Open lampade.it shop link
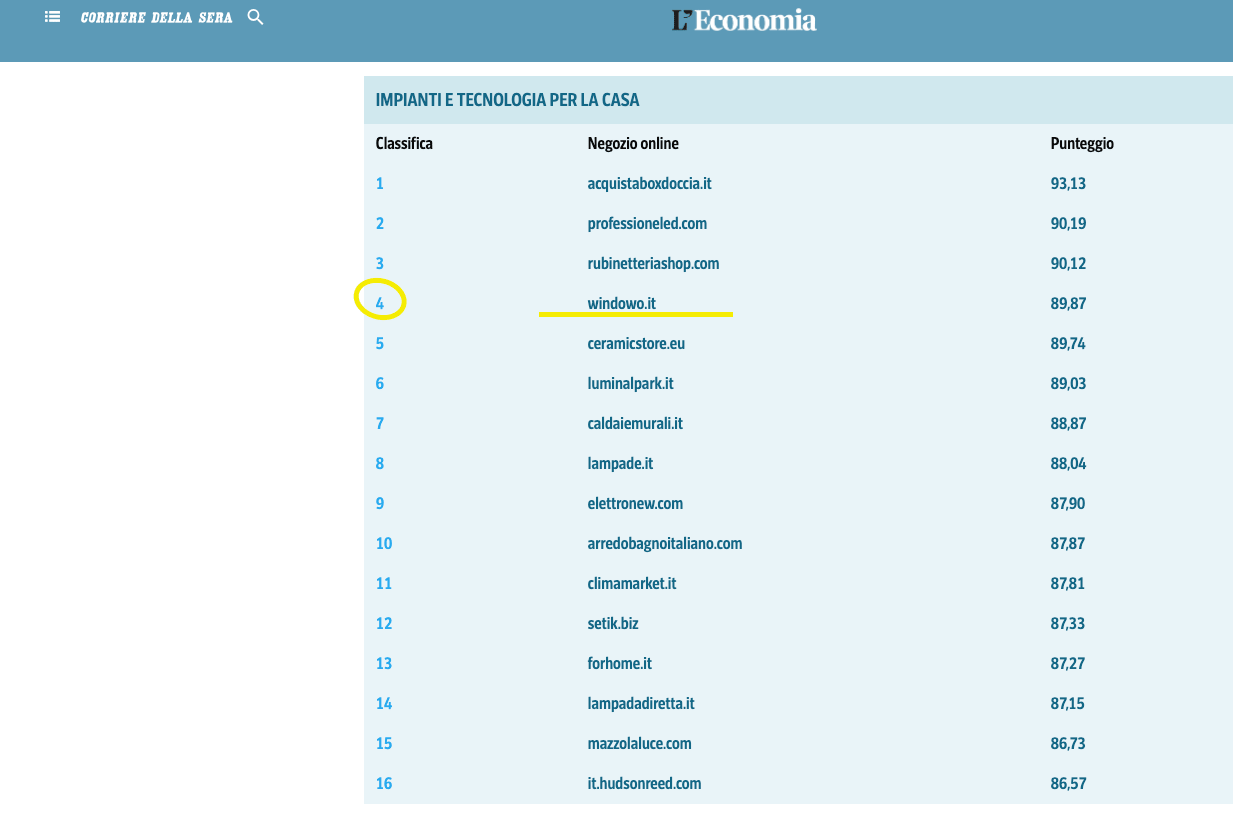The image size is (1233, 816). tap(620, 463)
